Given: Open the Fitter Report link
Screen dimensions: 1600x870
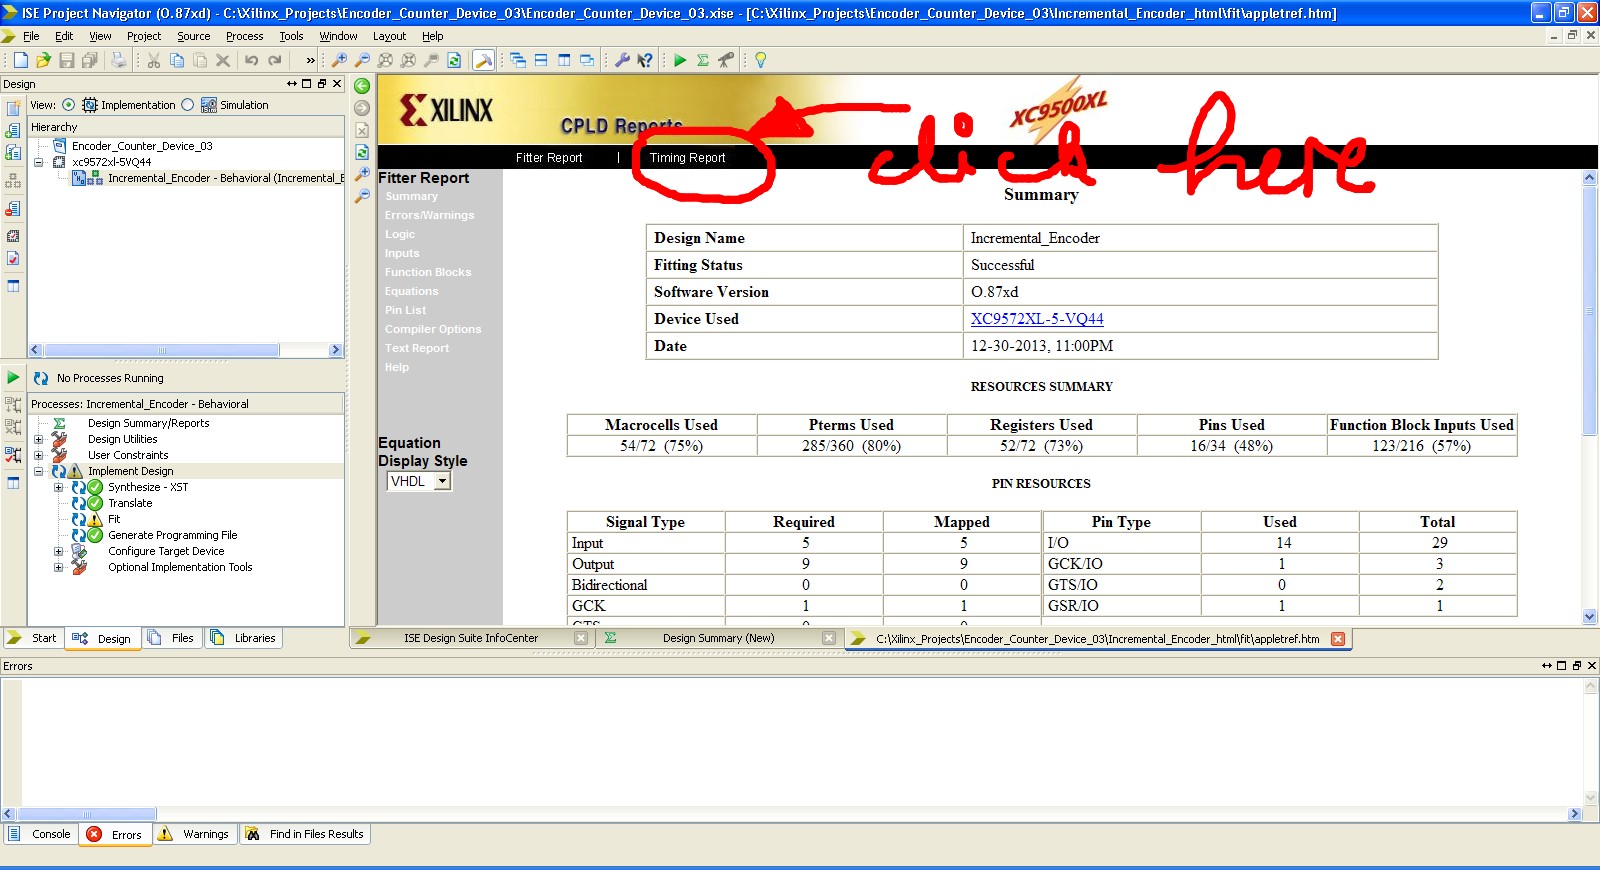Looking at the screenshot, I should [549, 158].
